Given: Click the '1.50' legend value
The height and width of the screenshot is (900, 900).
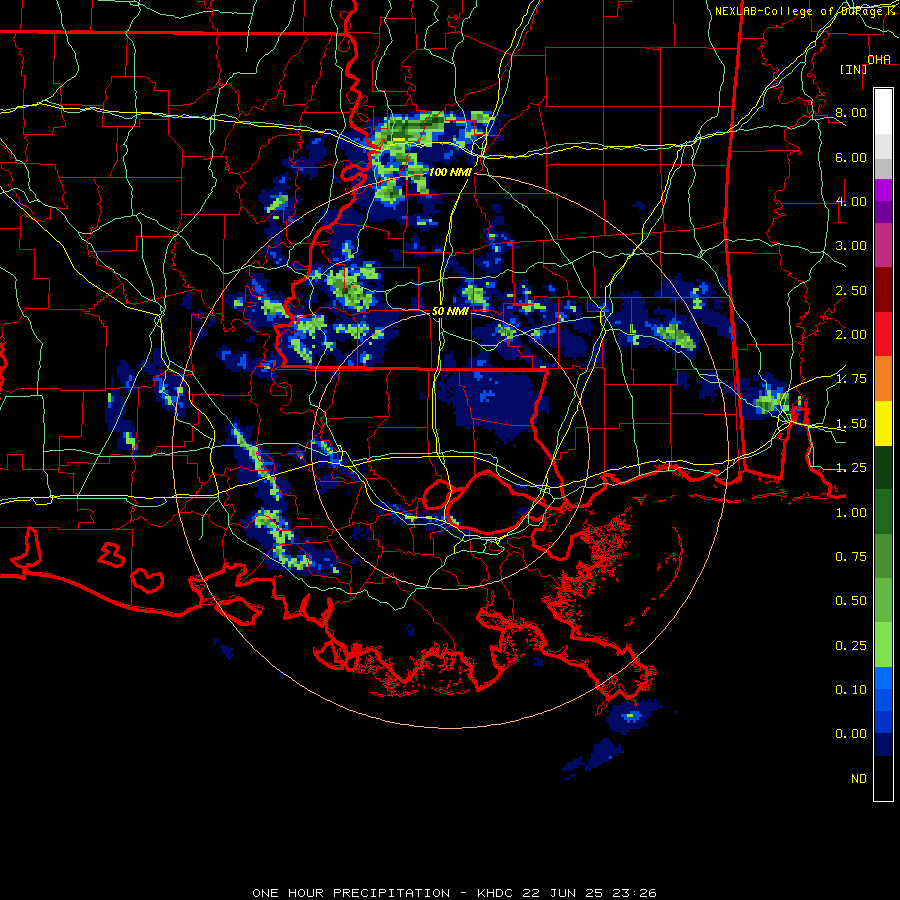Looking at the screenshot, I should click(x=851, y=424).
